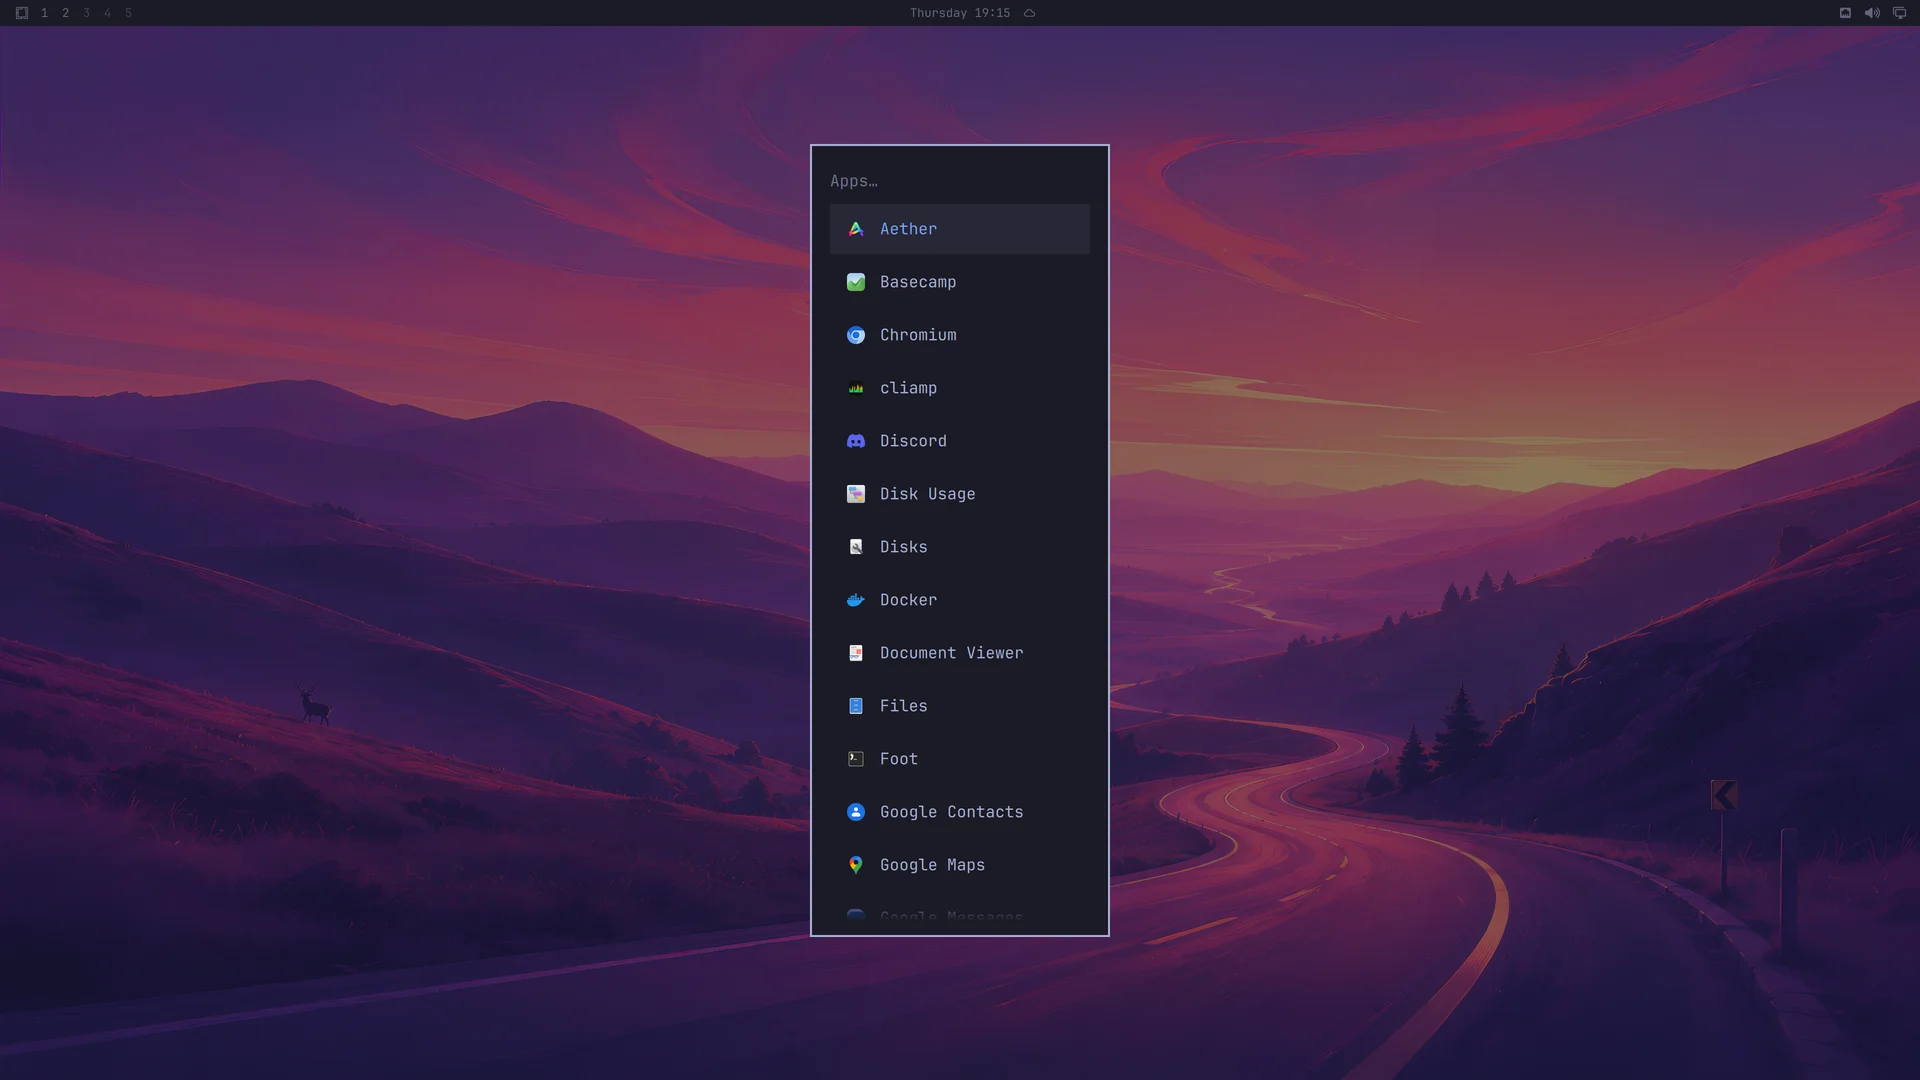Switch to workspace 2
1920x1080 pixels.
tap(65, 13)
